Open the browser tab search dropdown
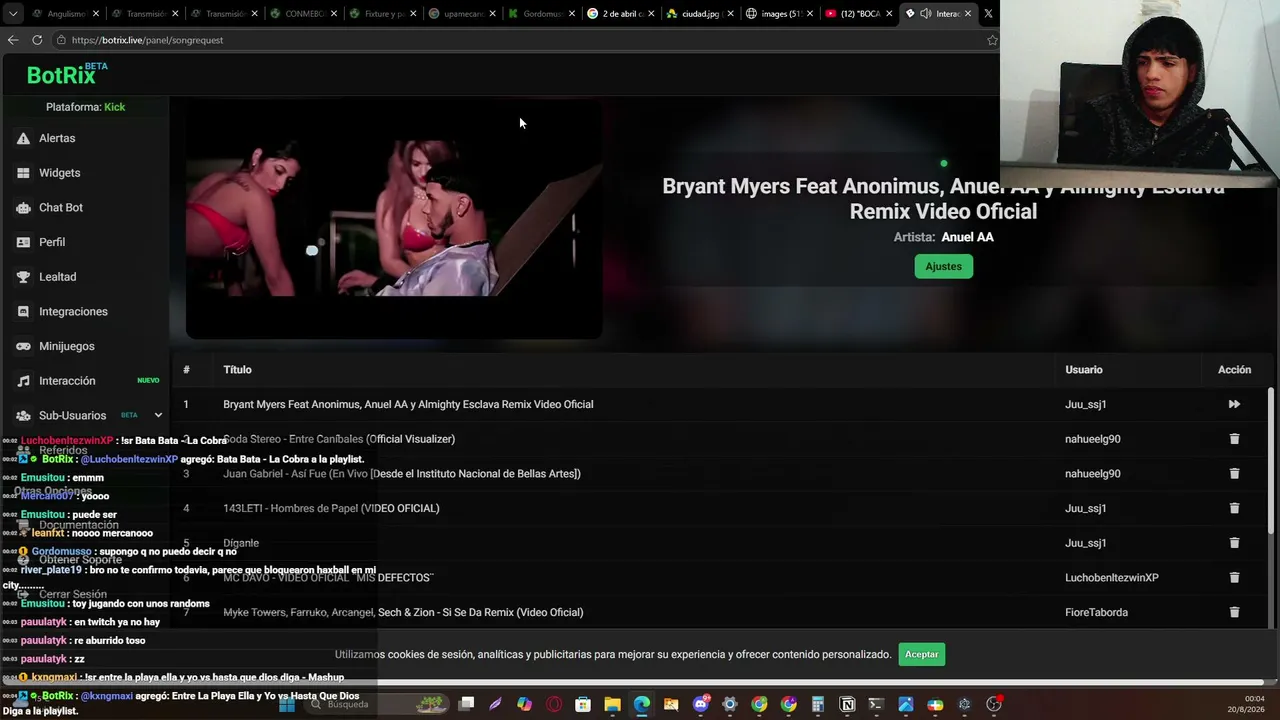This screenshot has width=1280, height=720. [x=13, y=14]
